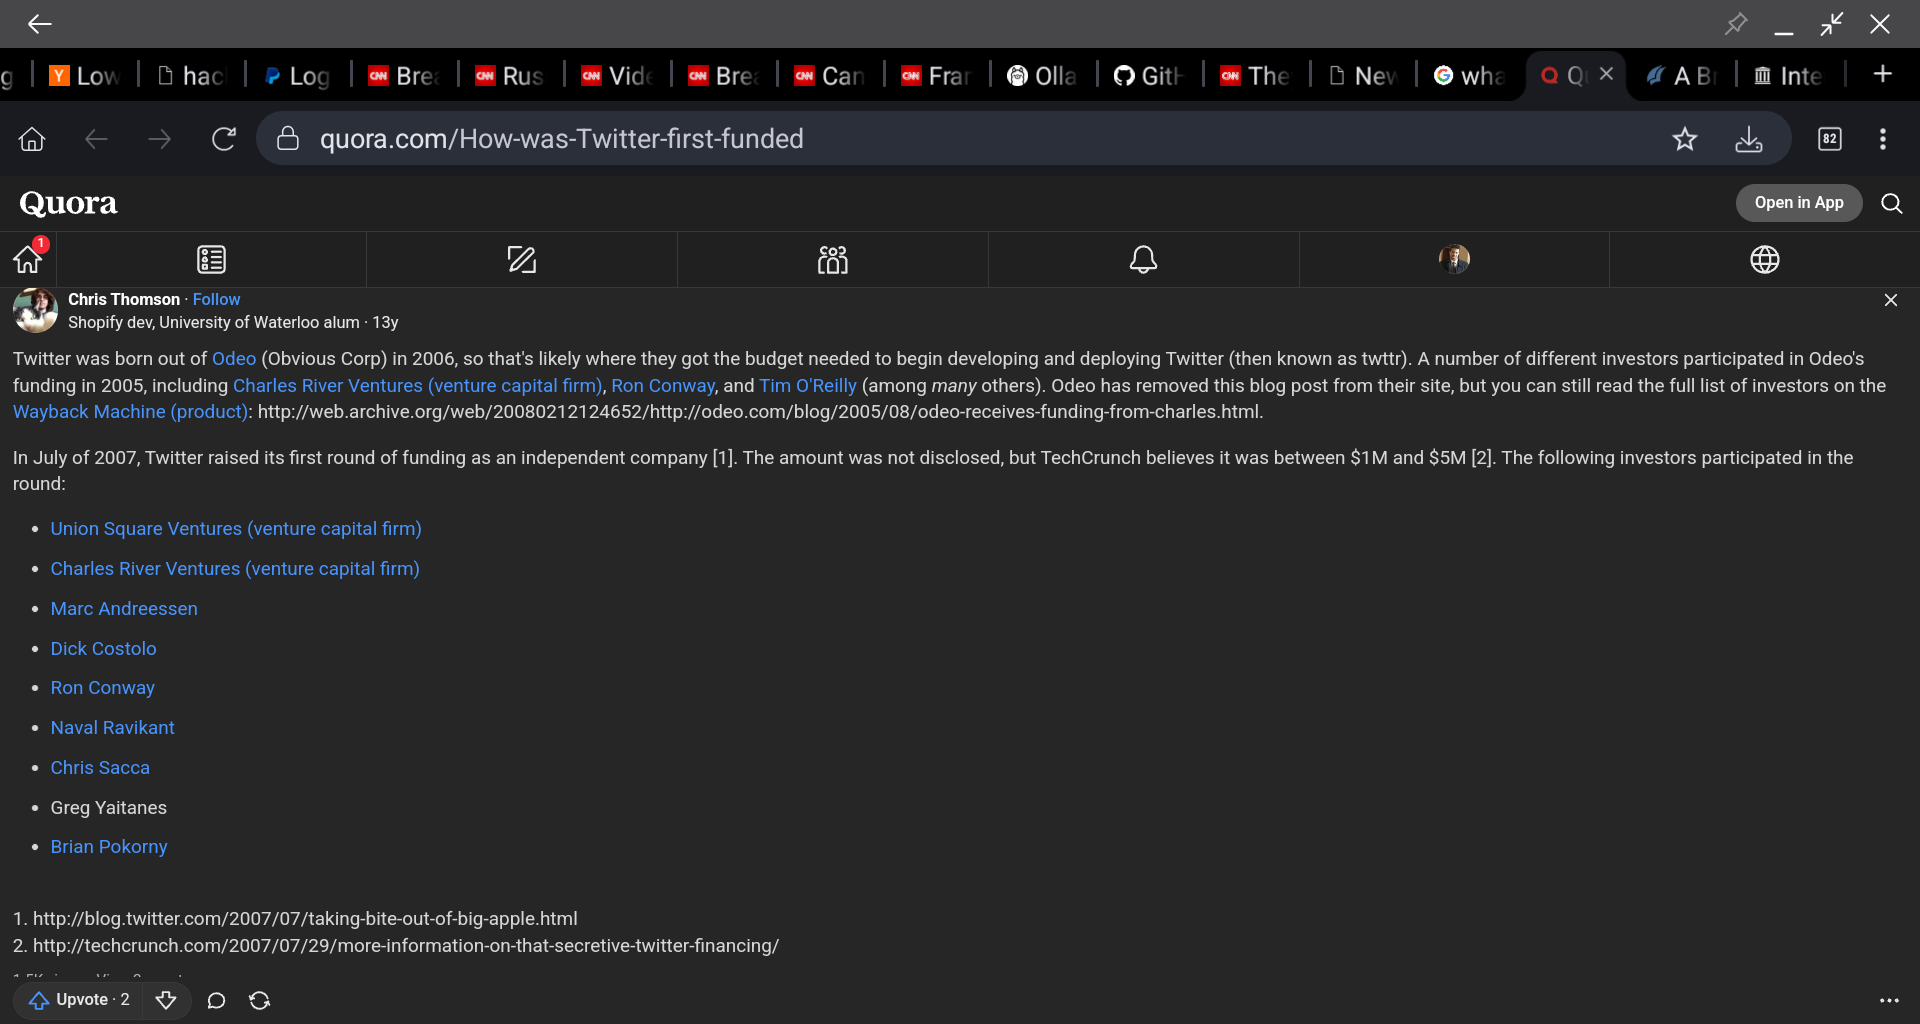This screenshot has width=1920, height=1024.
Task: Follow Chris Thomson
Action: [x=216, y=299]
